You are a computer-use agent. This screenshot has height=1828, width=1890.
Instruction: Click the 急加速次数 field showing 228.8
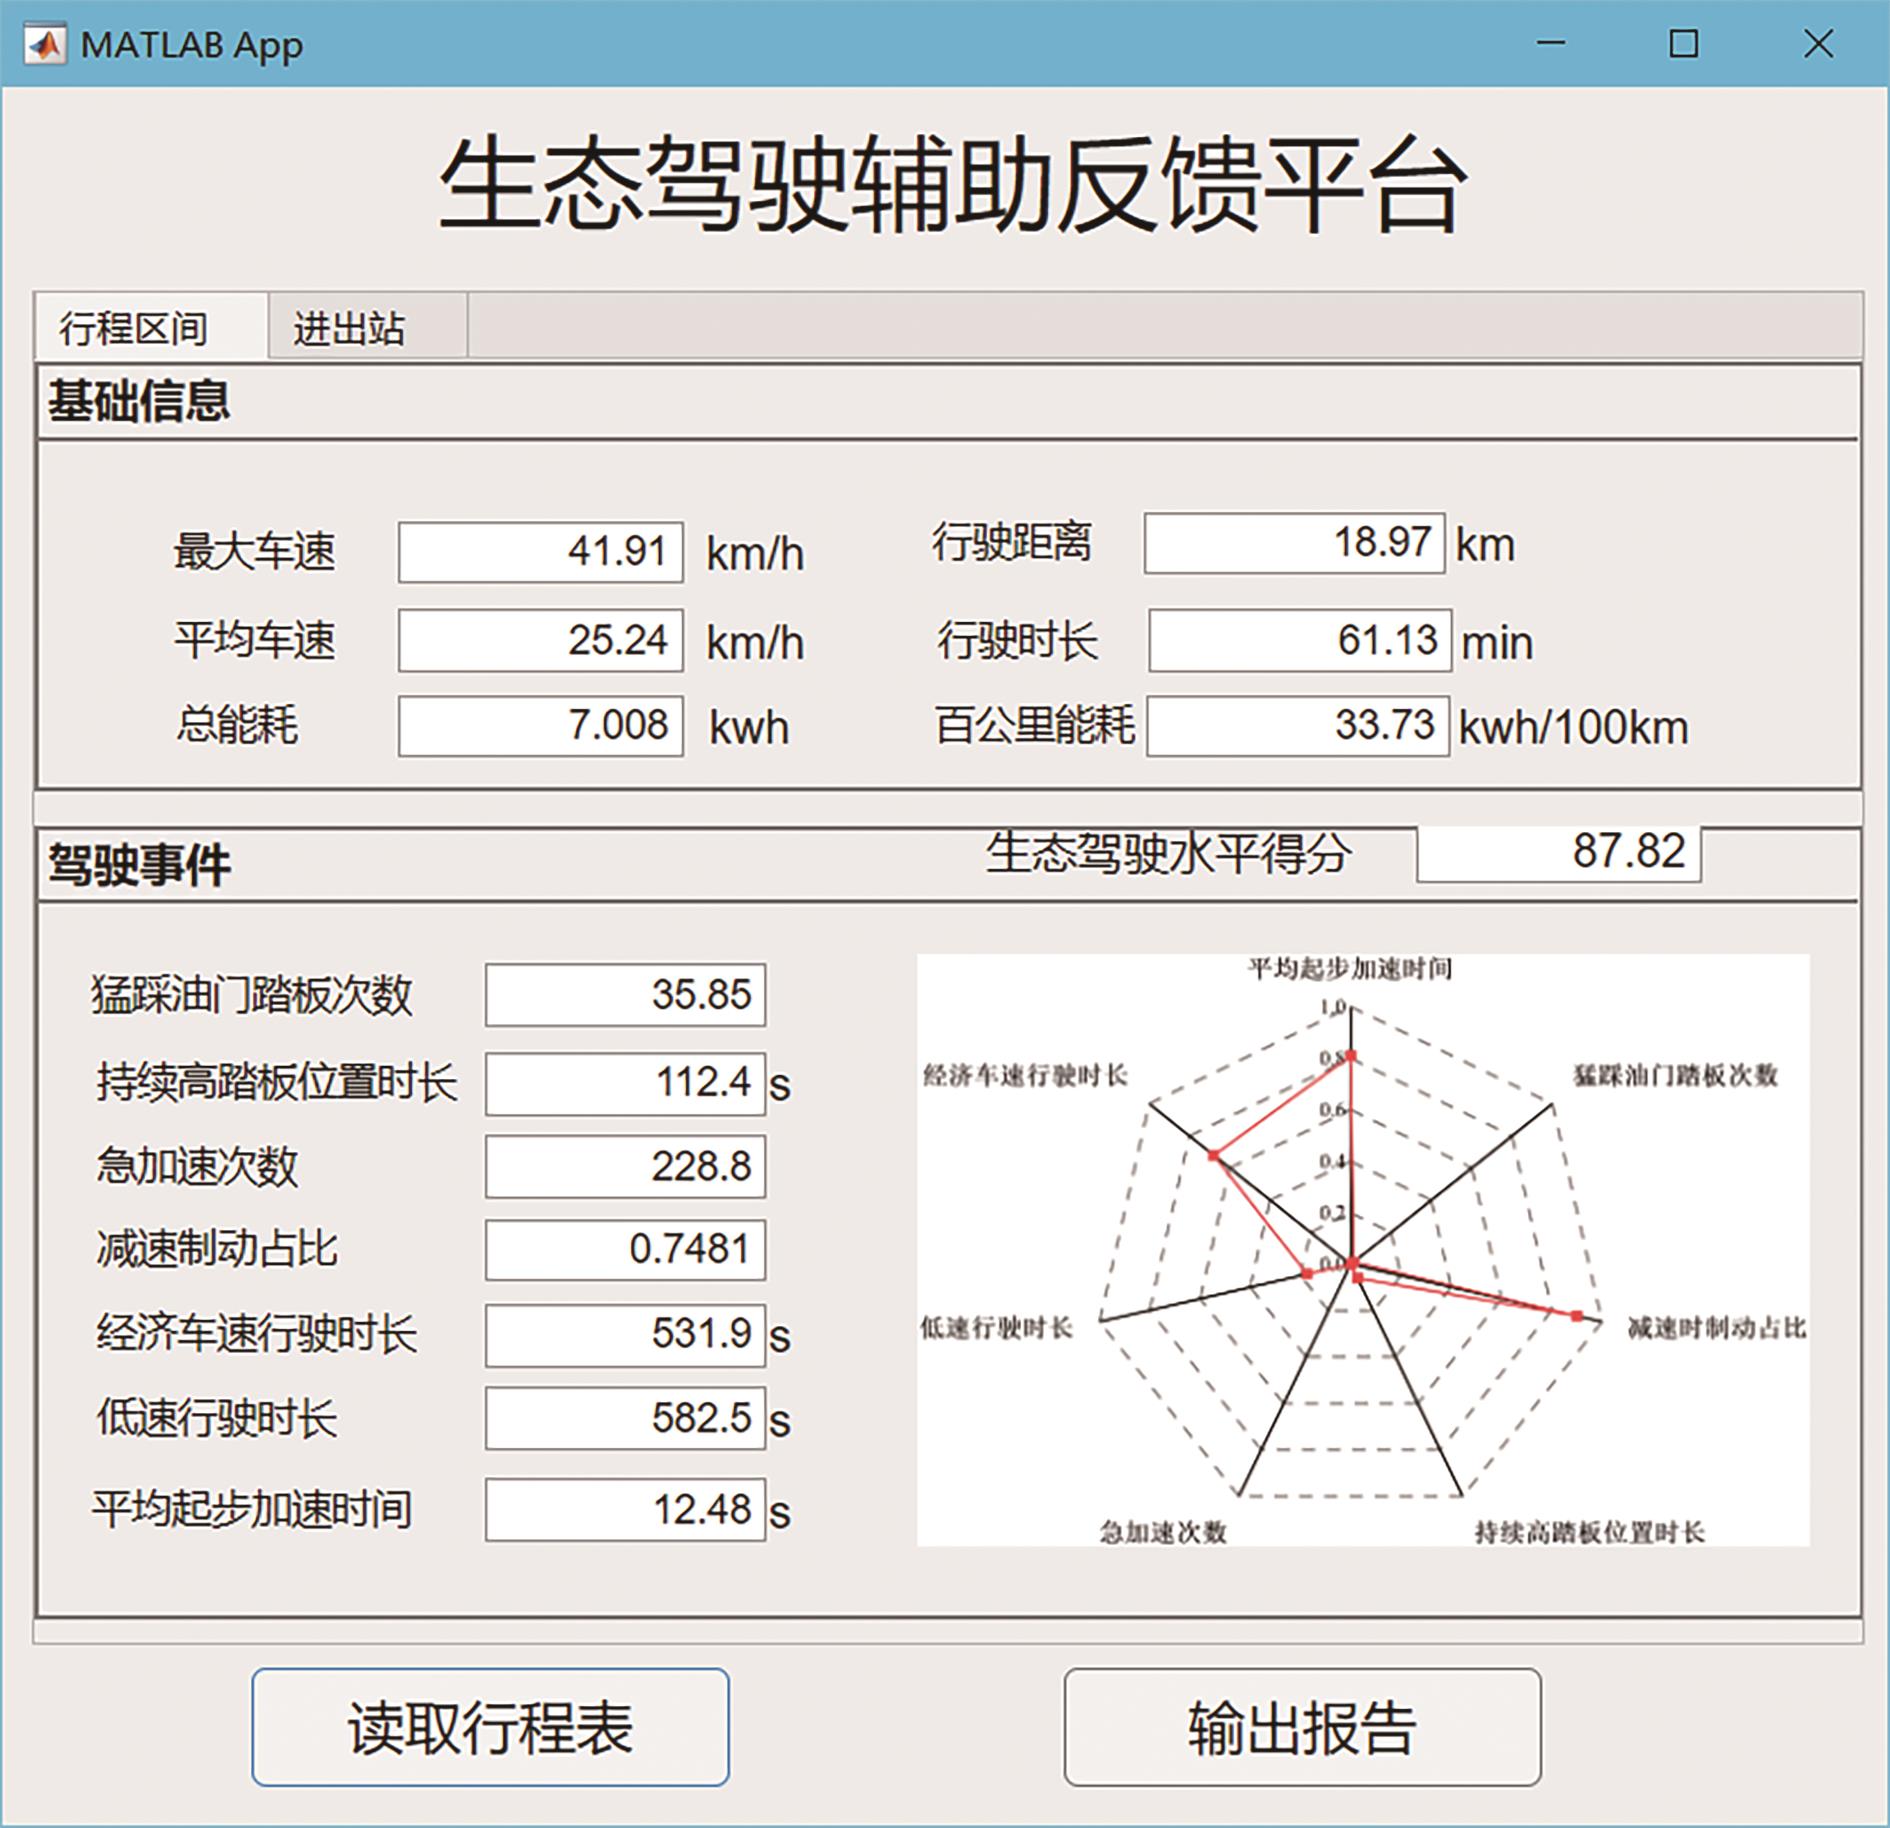(x=625, y=1166)
